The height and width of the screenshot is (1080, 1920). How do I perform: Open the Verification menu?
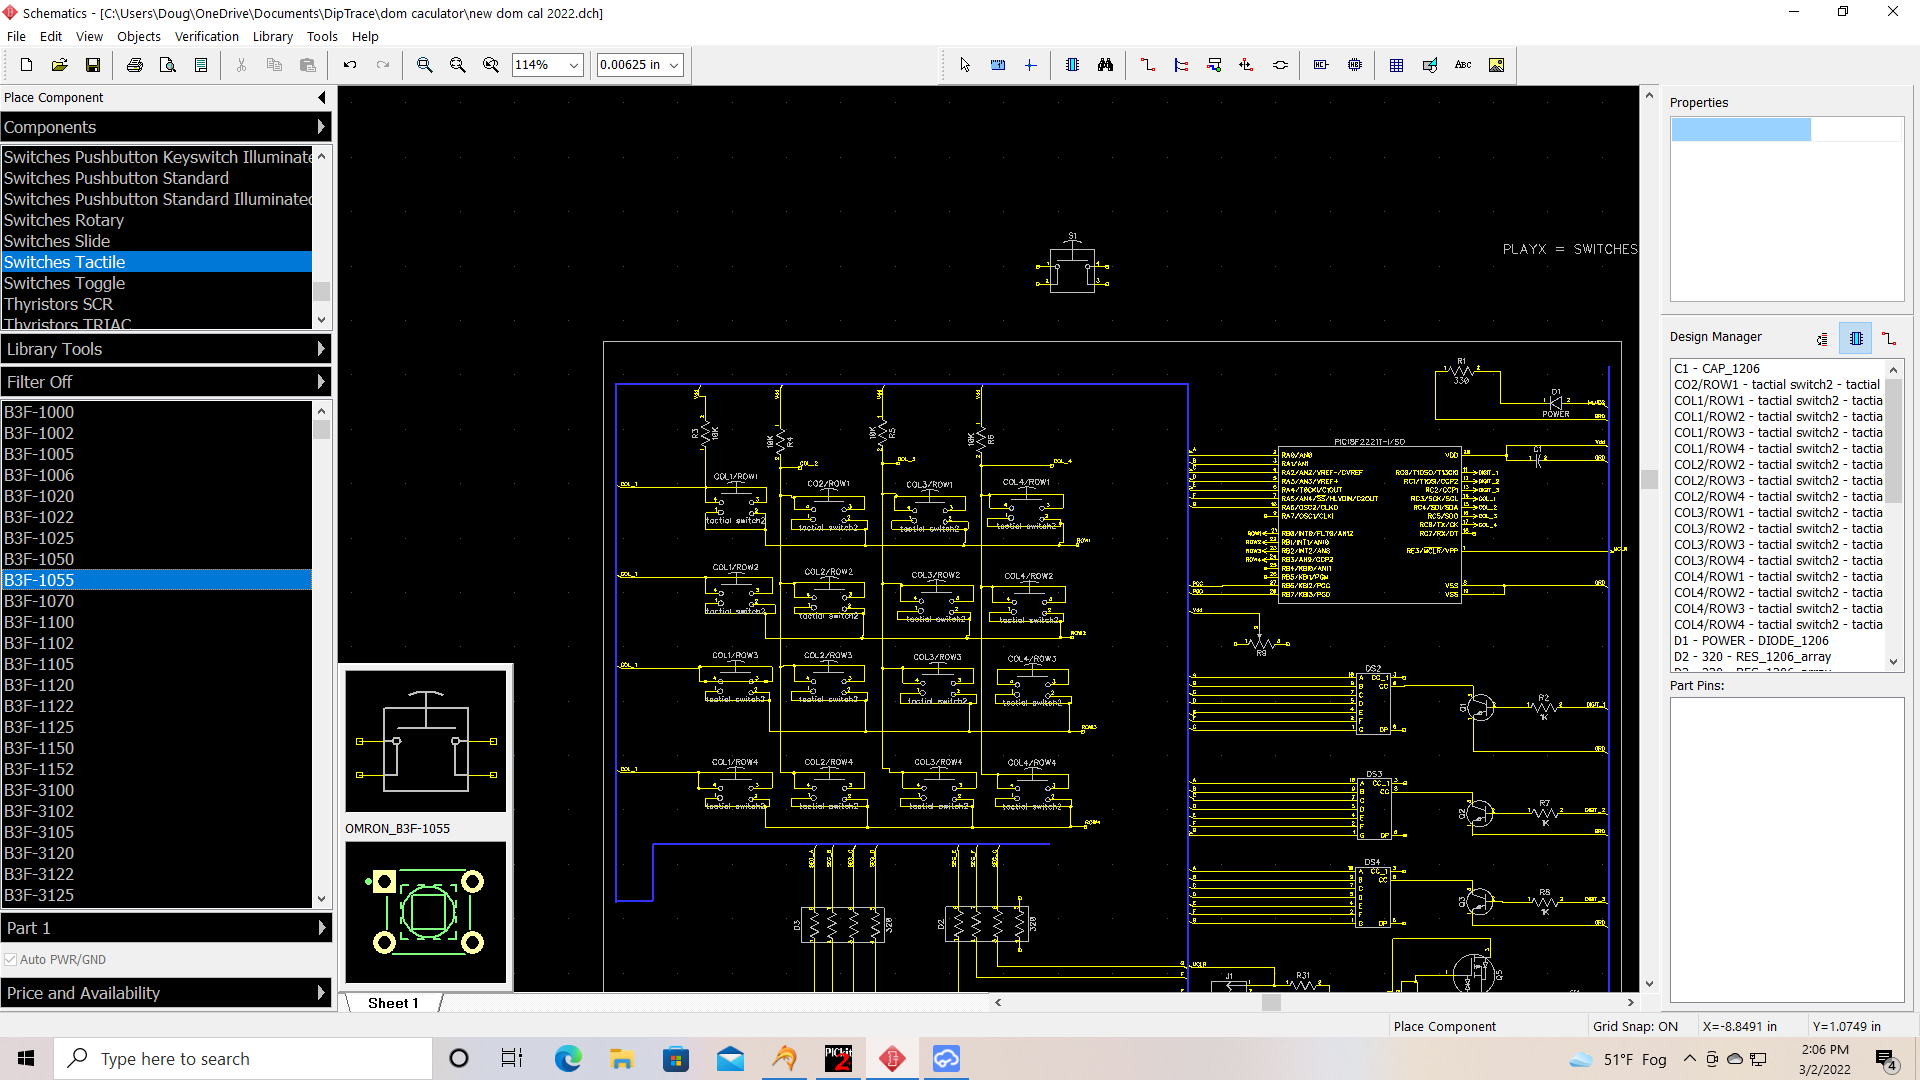click(206, 37)
